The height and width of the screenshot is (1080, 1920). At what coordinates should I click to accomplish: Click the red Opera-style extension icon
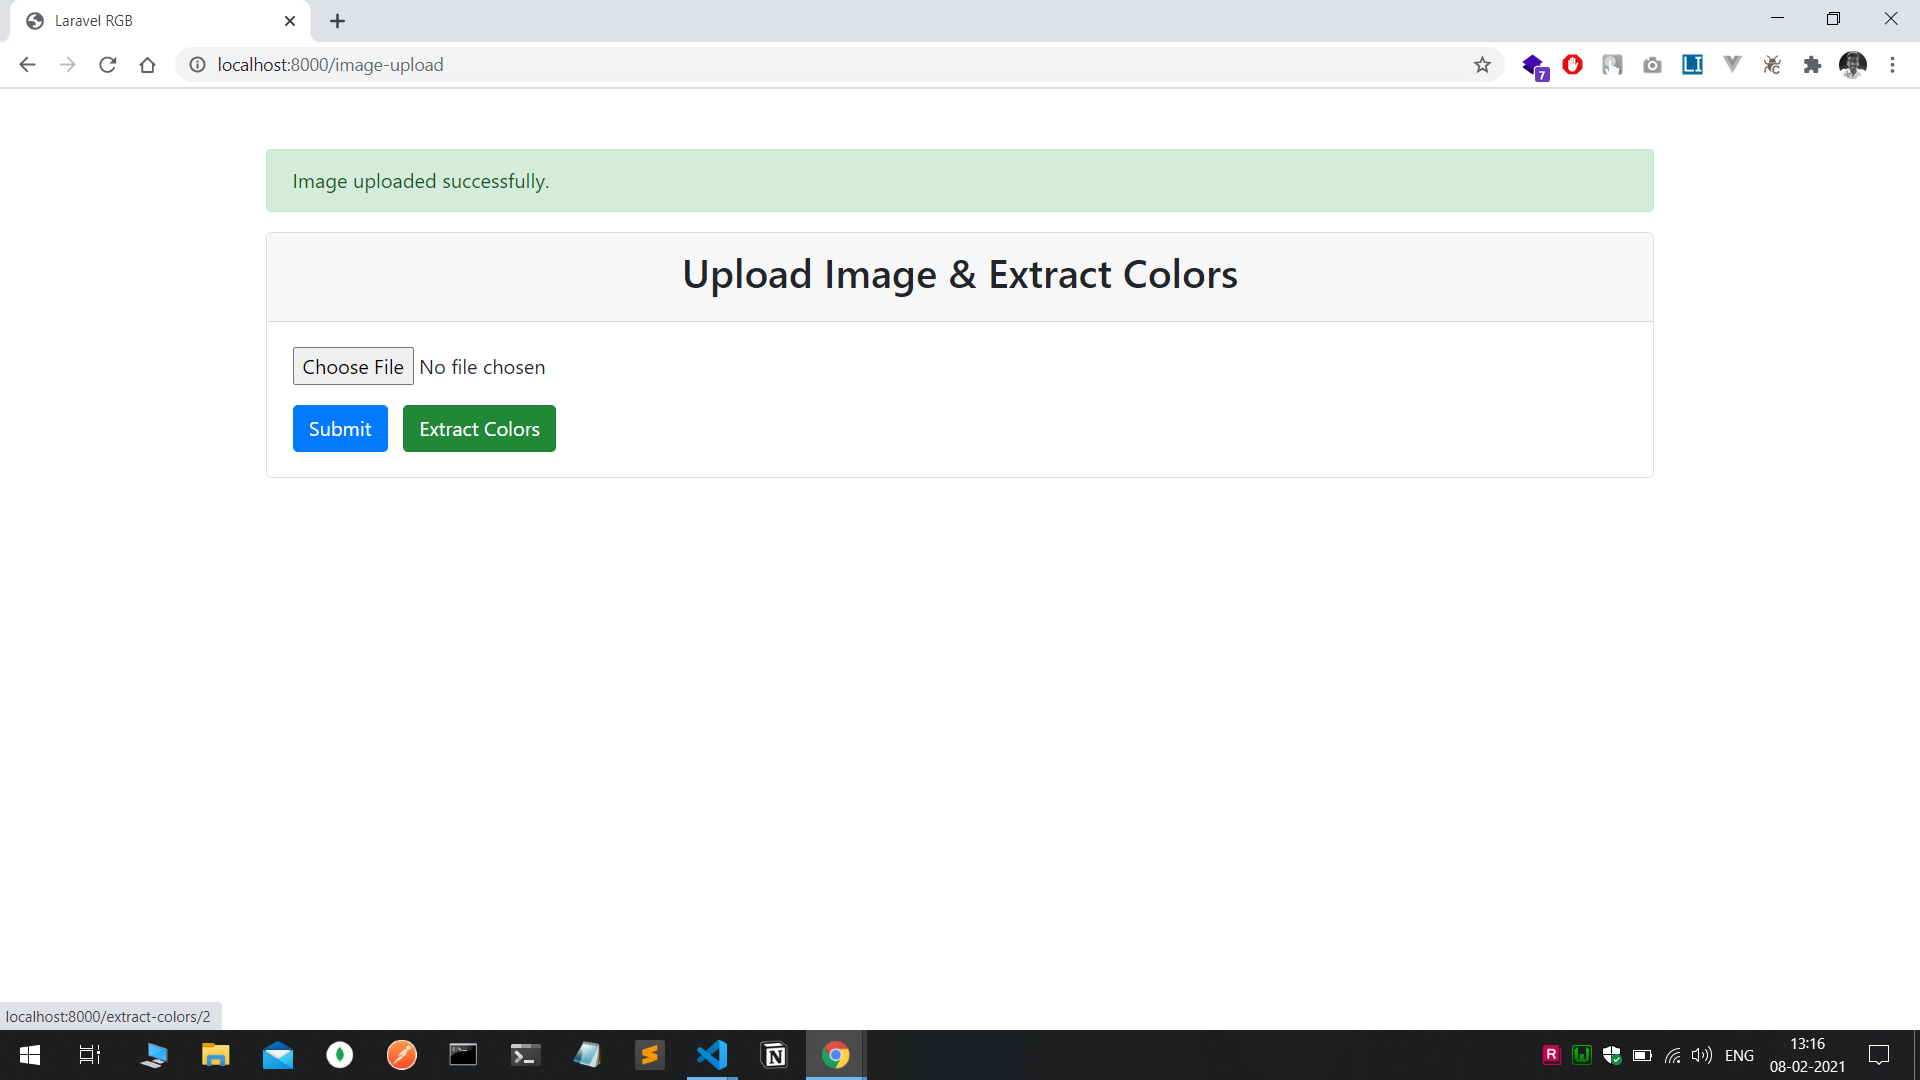1572,65
